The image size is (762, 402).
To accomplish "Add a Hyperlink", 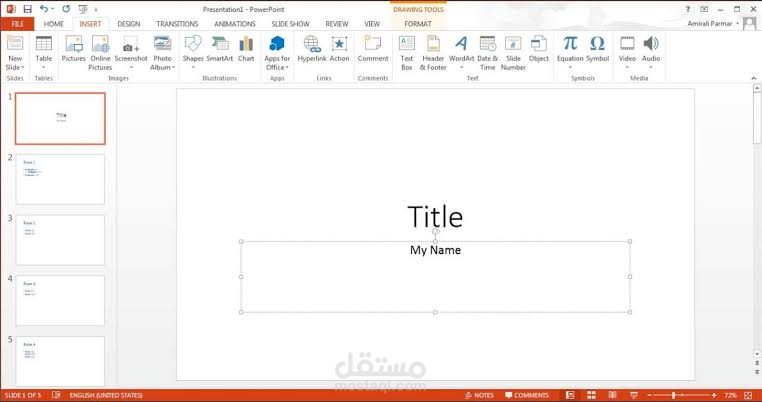I will [312, 49].
